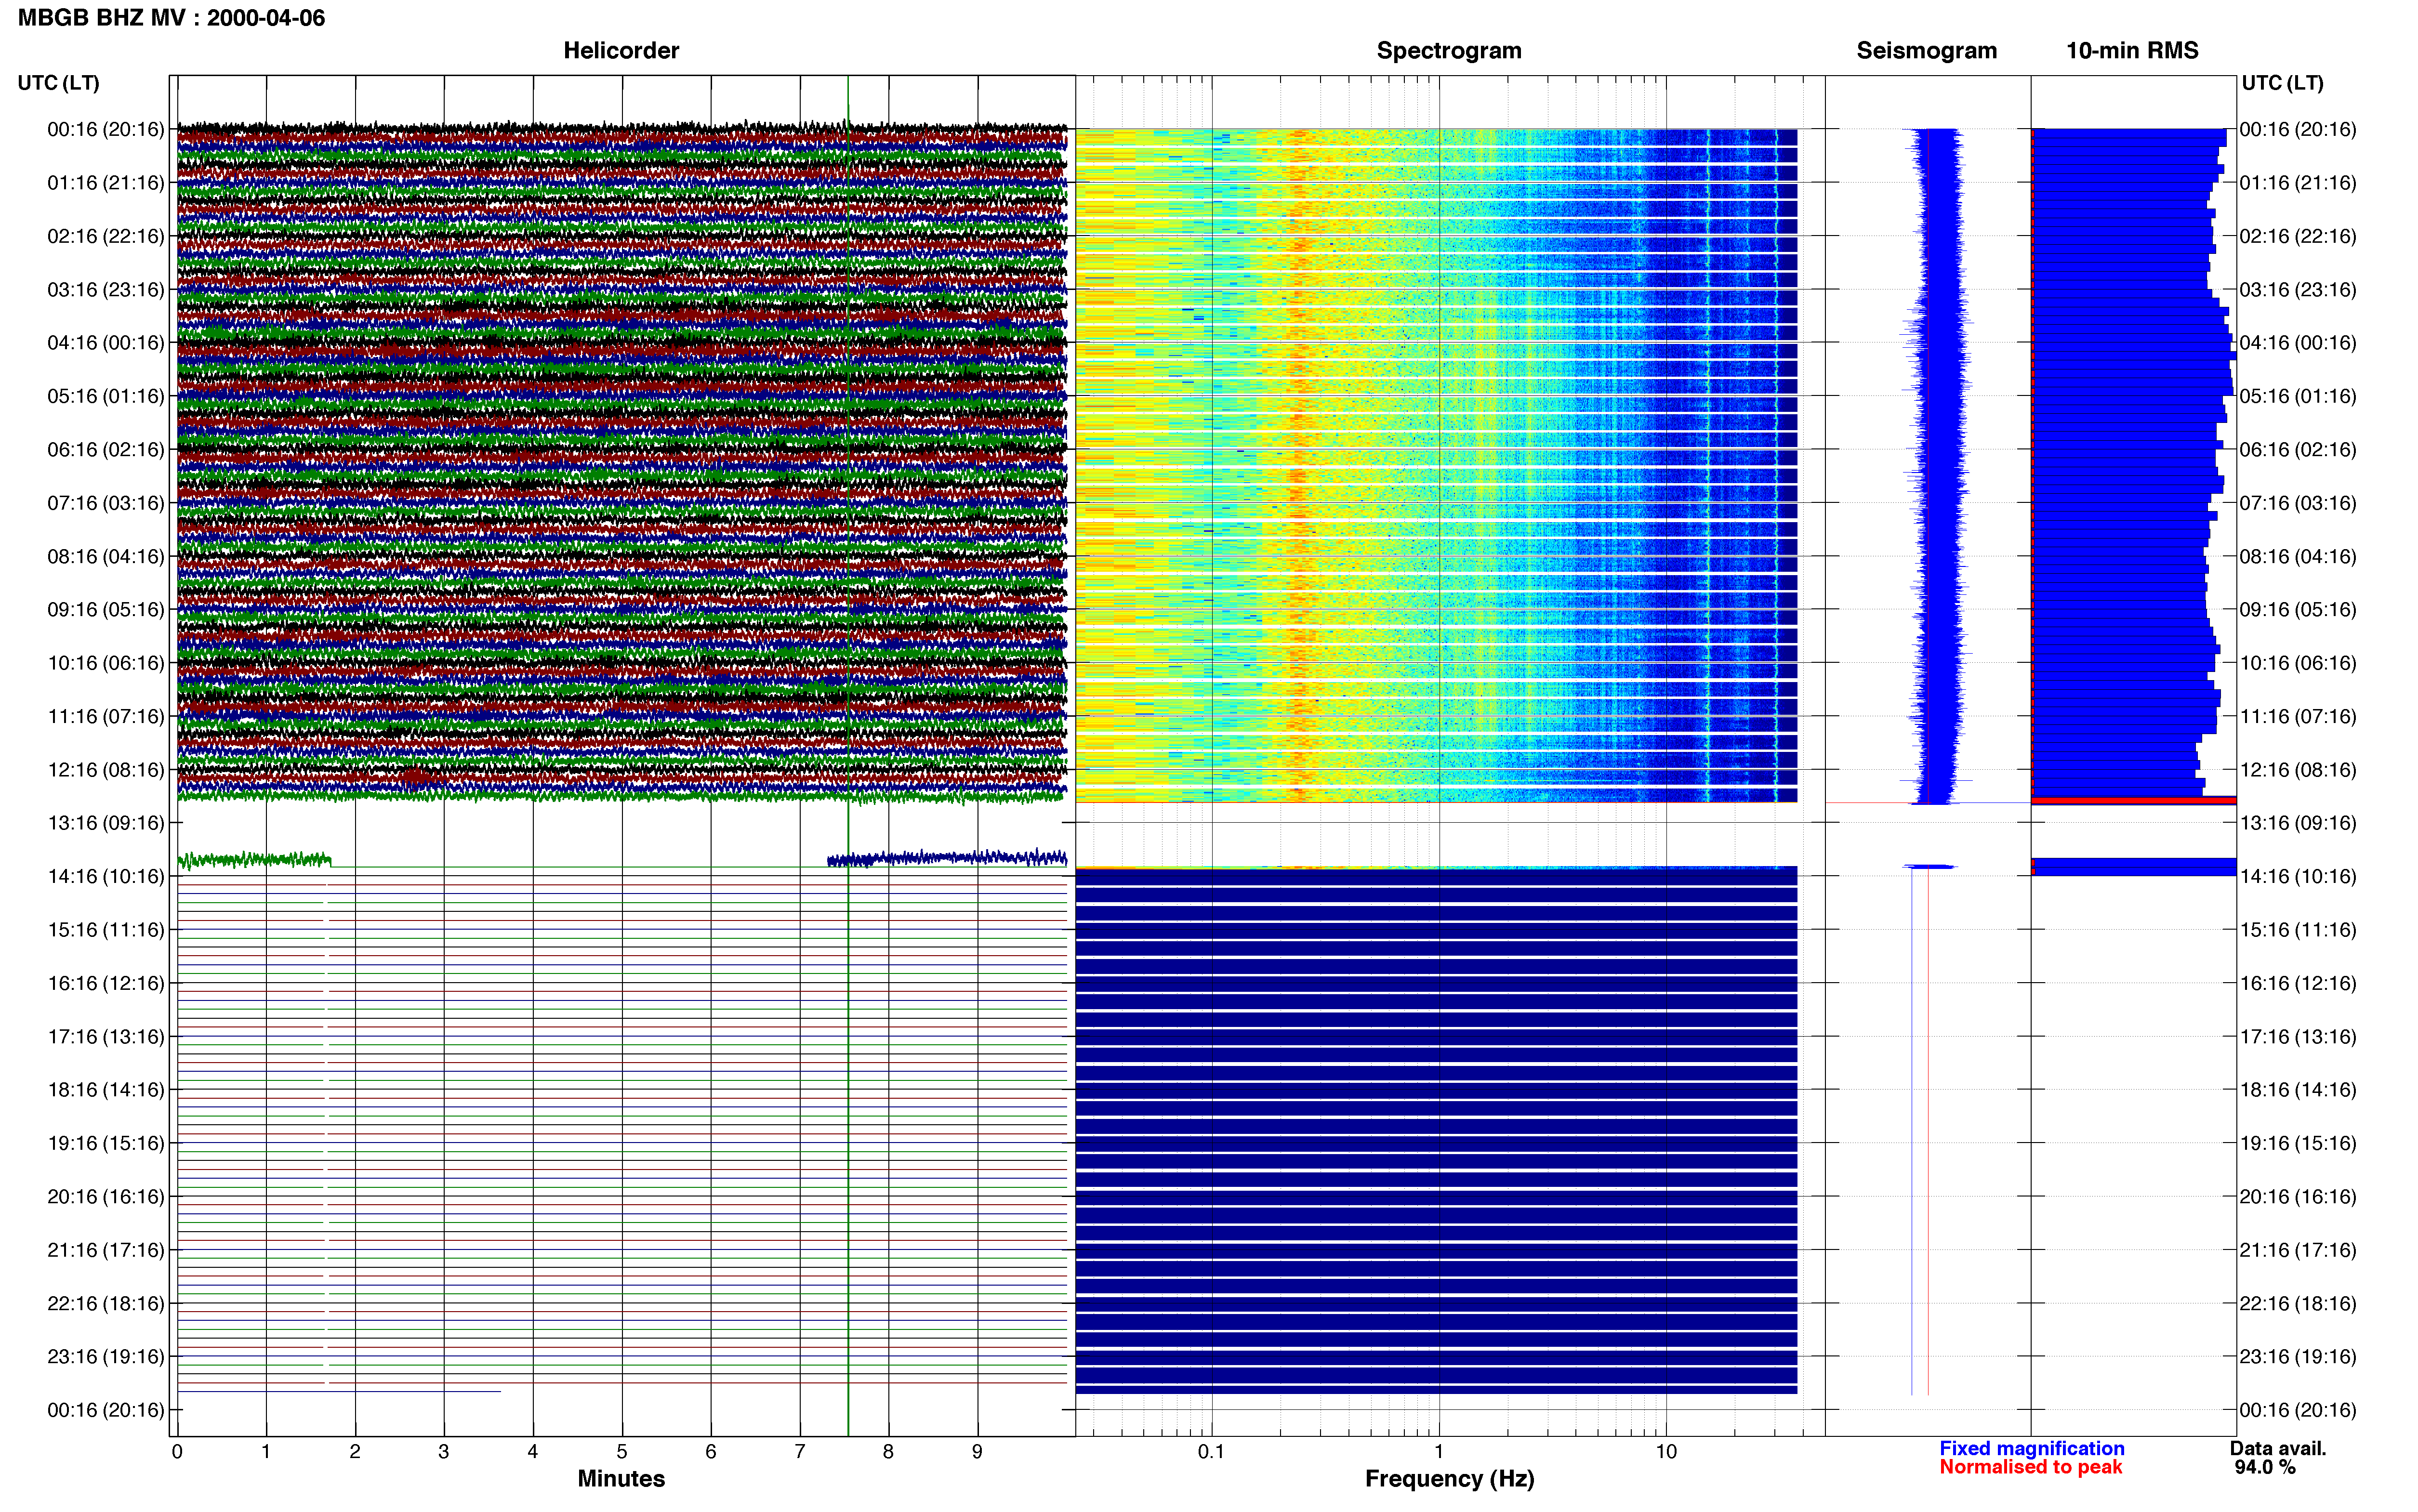Click the Normalised to peak legend text

coord(2030,1467)
